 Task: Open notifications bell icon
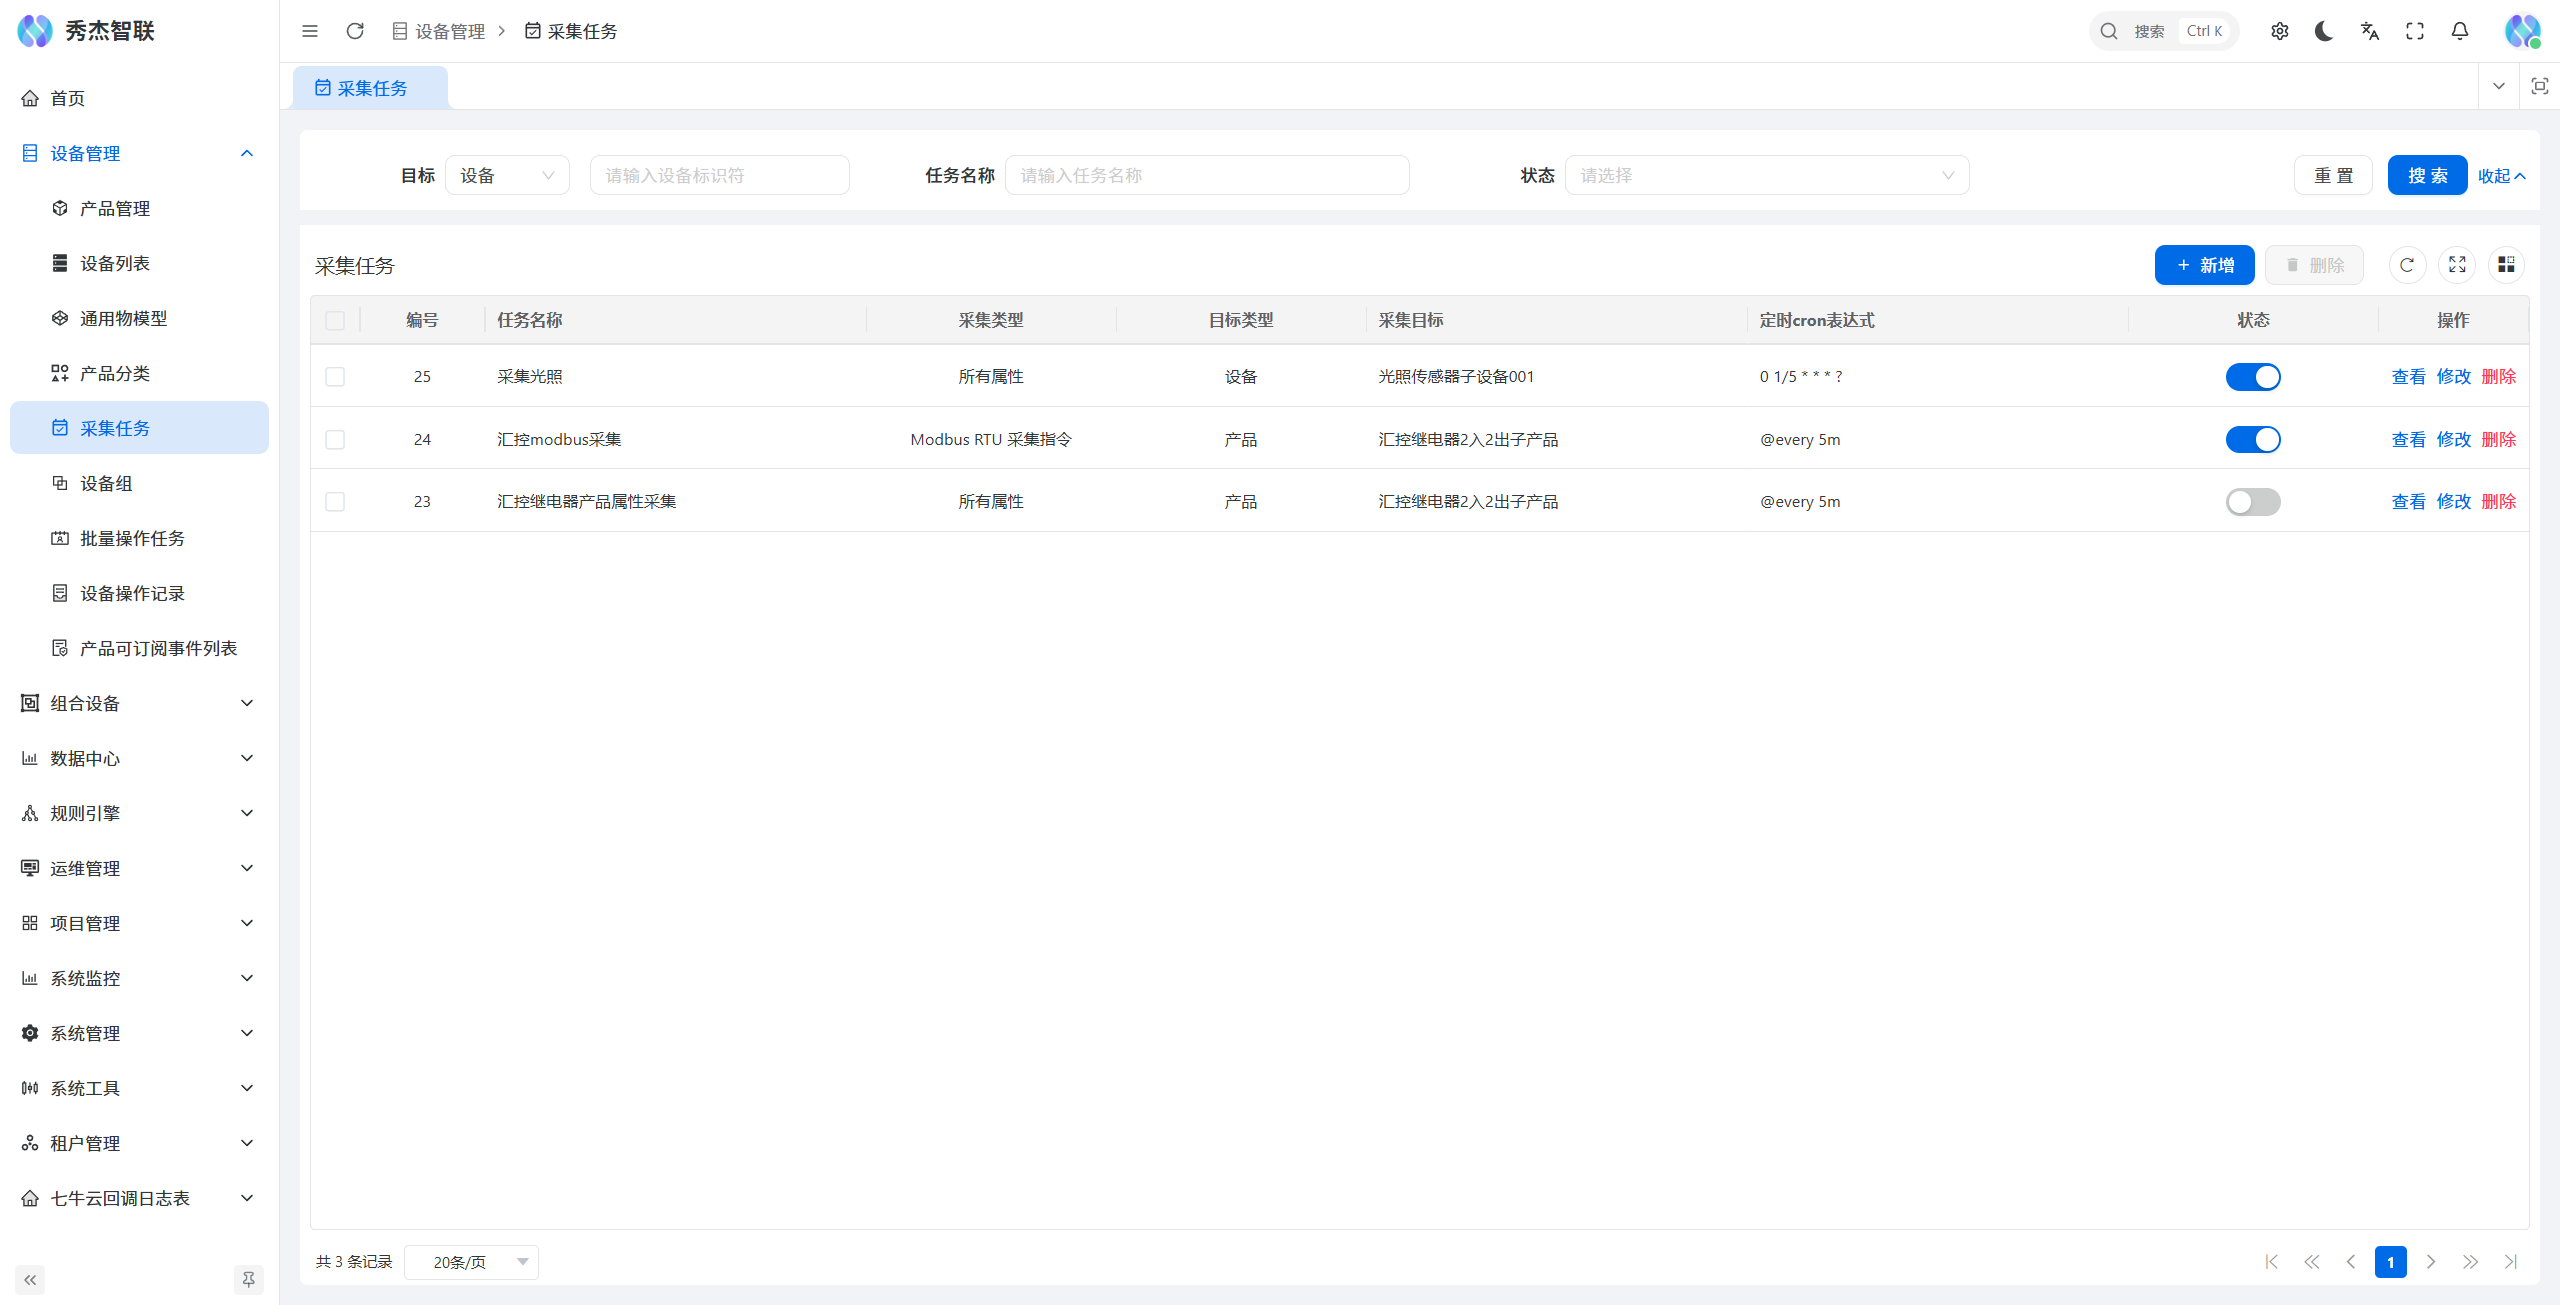pyautogui.click(x=2459, y=31)
